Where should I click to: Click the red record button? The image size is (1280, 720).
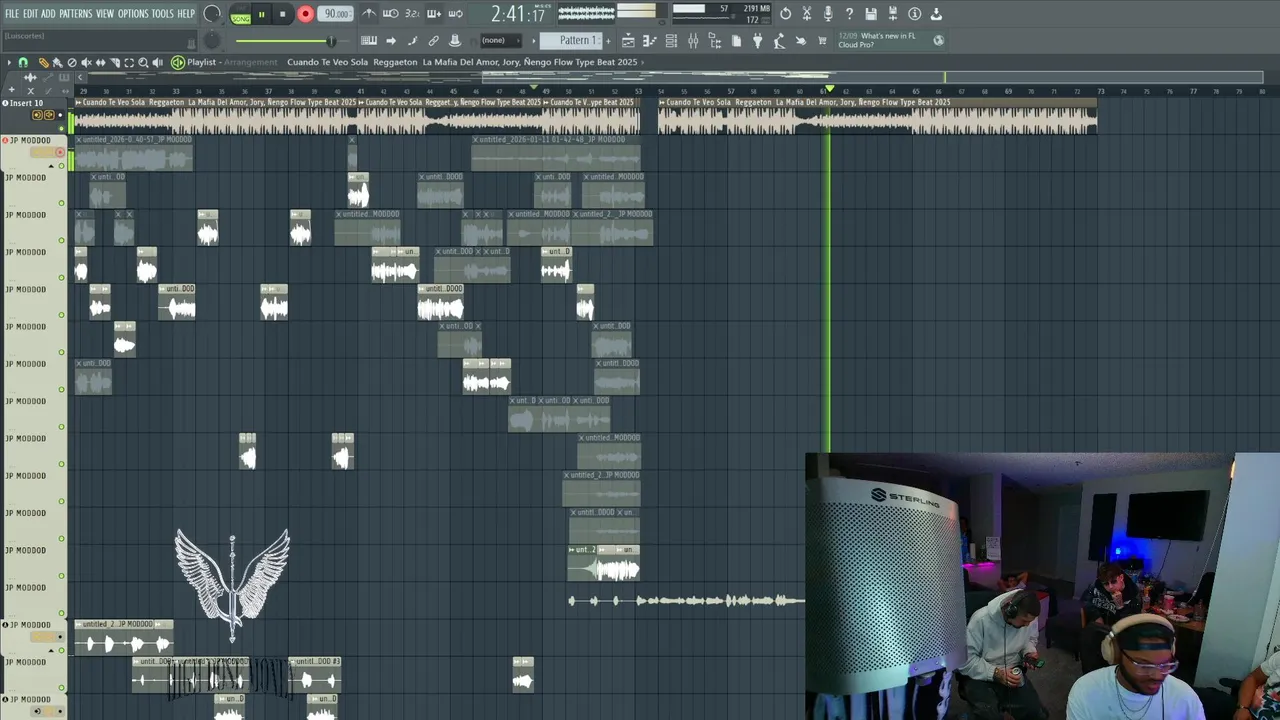point(305,15)
